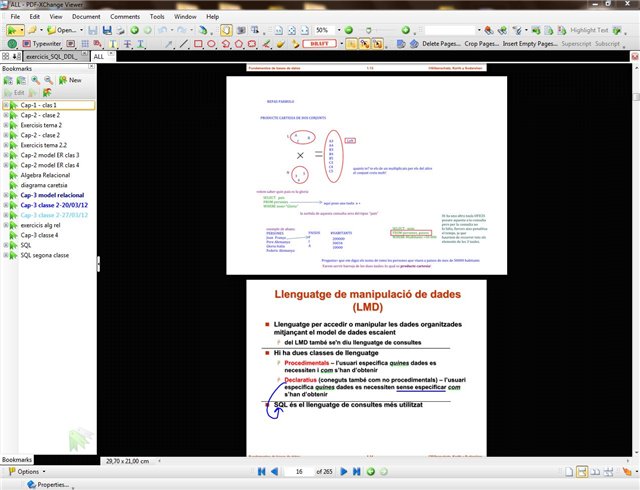
Task: Open the Open file dropdown arrow
Action: coord(81,30)
